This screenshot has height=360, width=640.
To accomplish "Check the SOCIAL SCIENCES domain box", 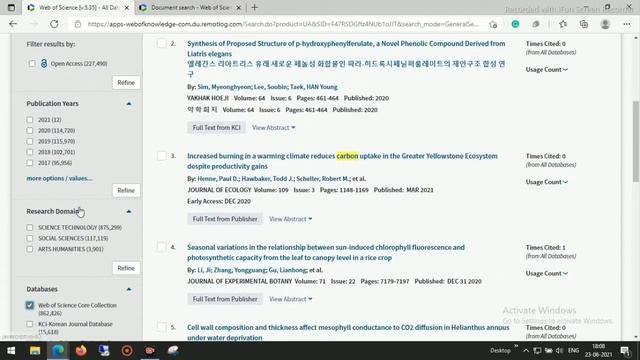I will click(x=30, y=238).
